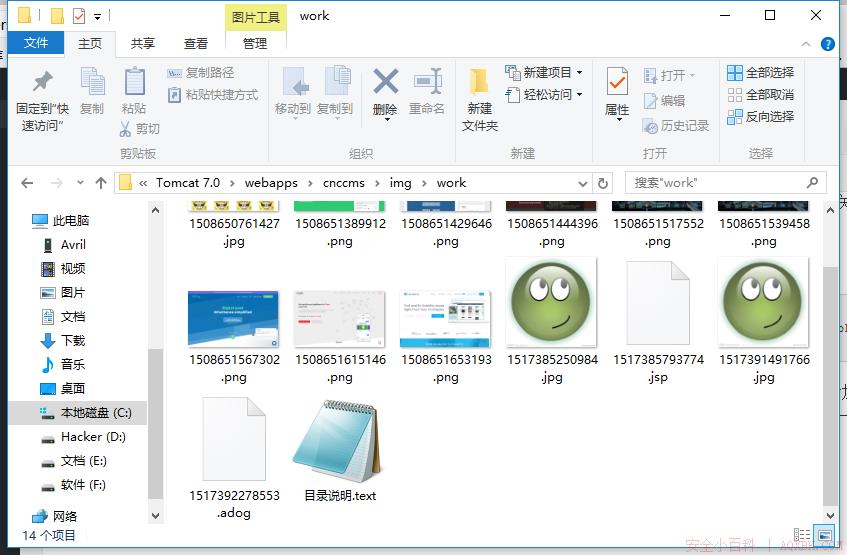Switch to the 管理 tab
Viewport: 847px width, 555px height.
[255, 44]
